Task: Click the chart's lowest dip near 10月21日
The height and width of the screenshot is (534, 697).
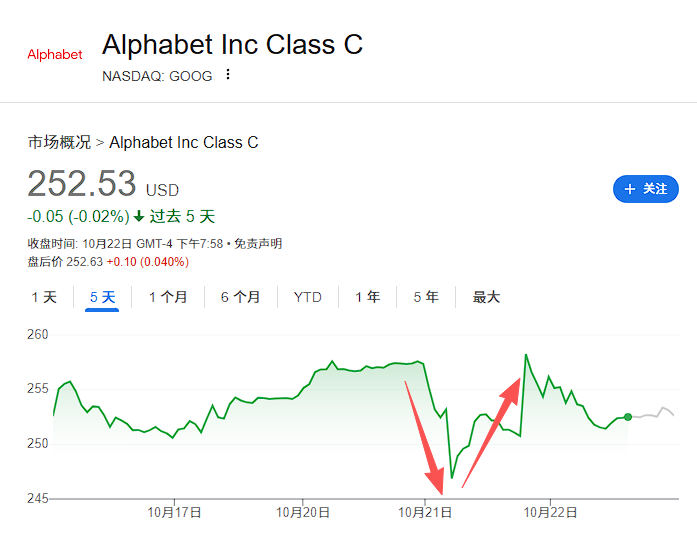Action: [x=452, y=478]
